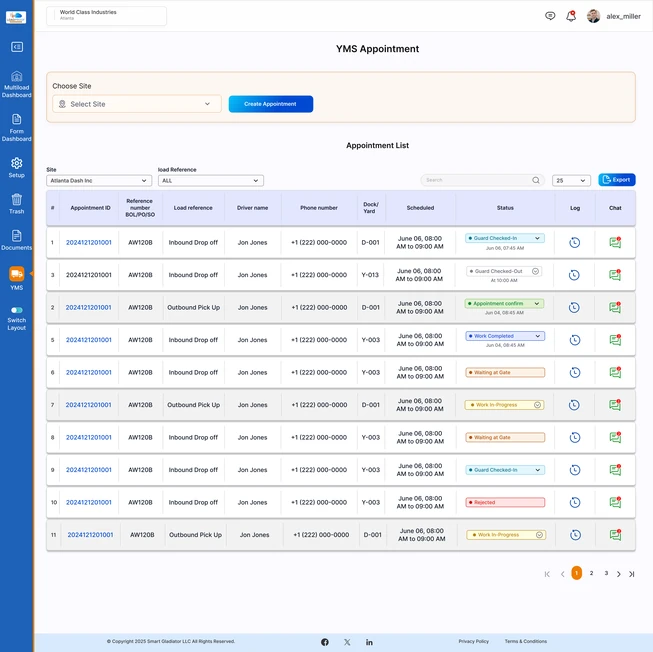Open the messages chat bubble in header

pyautogui.click(x=550, y=16)
